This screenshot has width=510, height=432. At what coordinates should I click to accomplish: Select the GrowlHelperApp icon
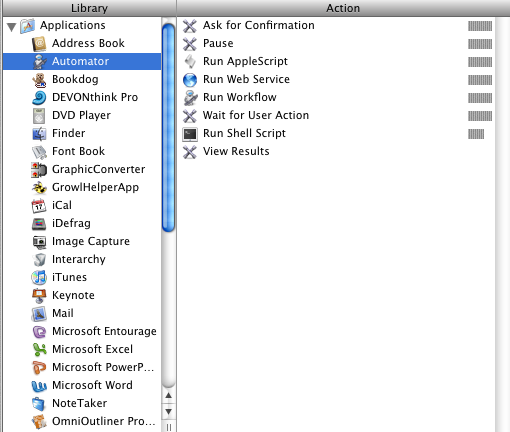point(39,188)
